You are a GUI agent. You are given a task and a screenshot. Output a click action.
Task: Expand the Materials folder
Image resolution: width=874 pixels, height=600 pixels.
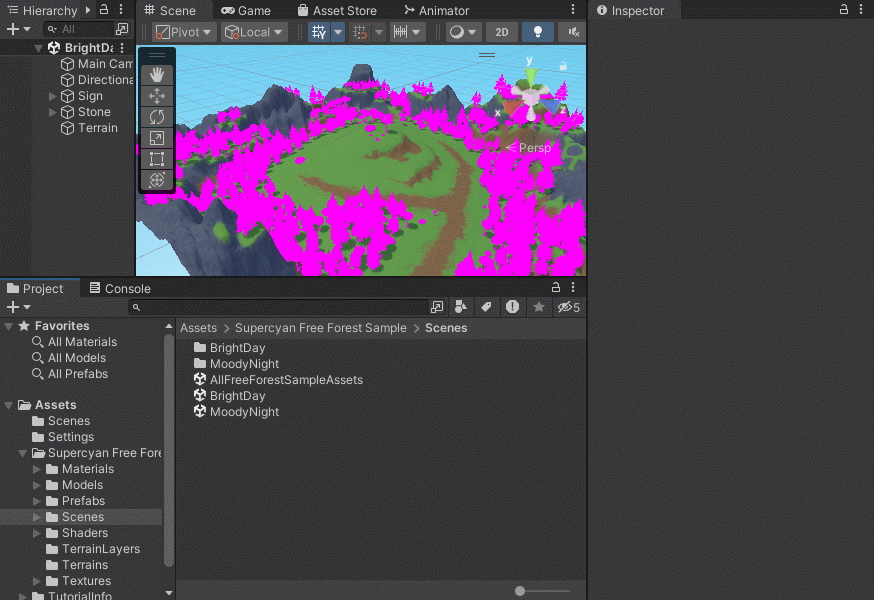37,470
